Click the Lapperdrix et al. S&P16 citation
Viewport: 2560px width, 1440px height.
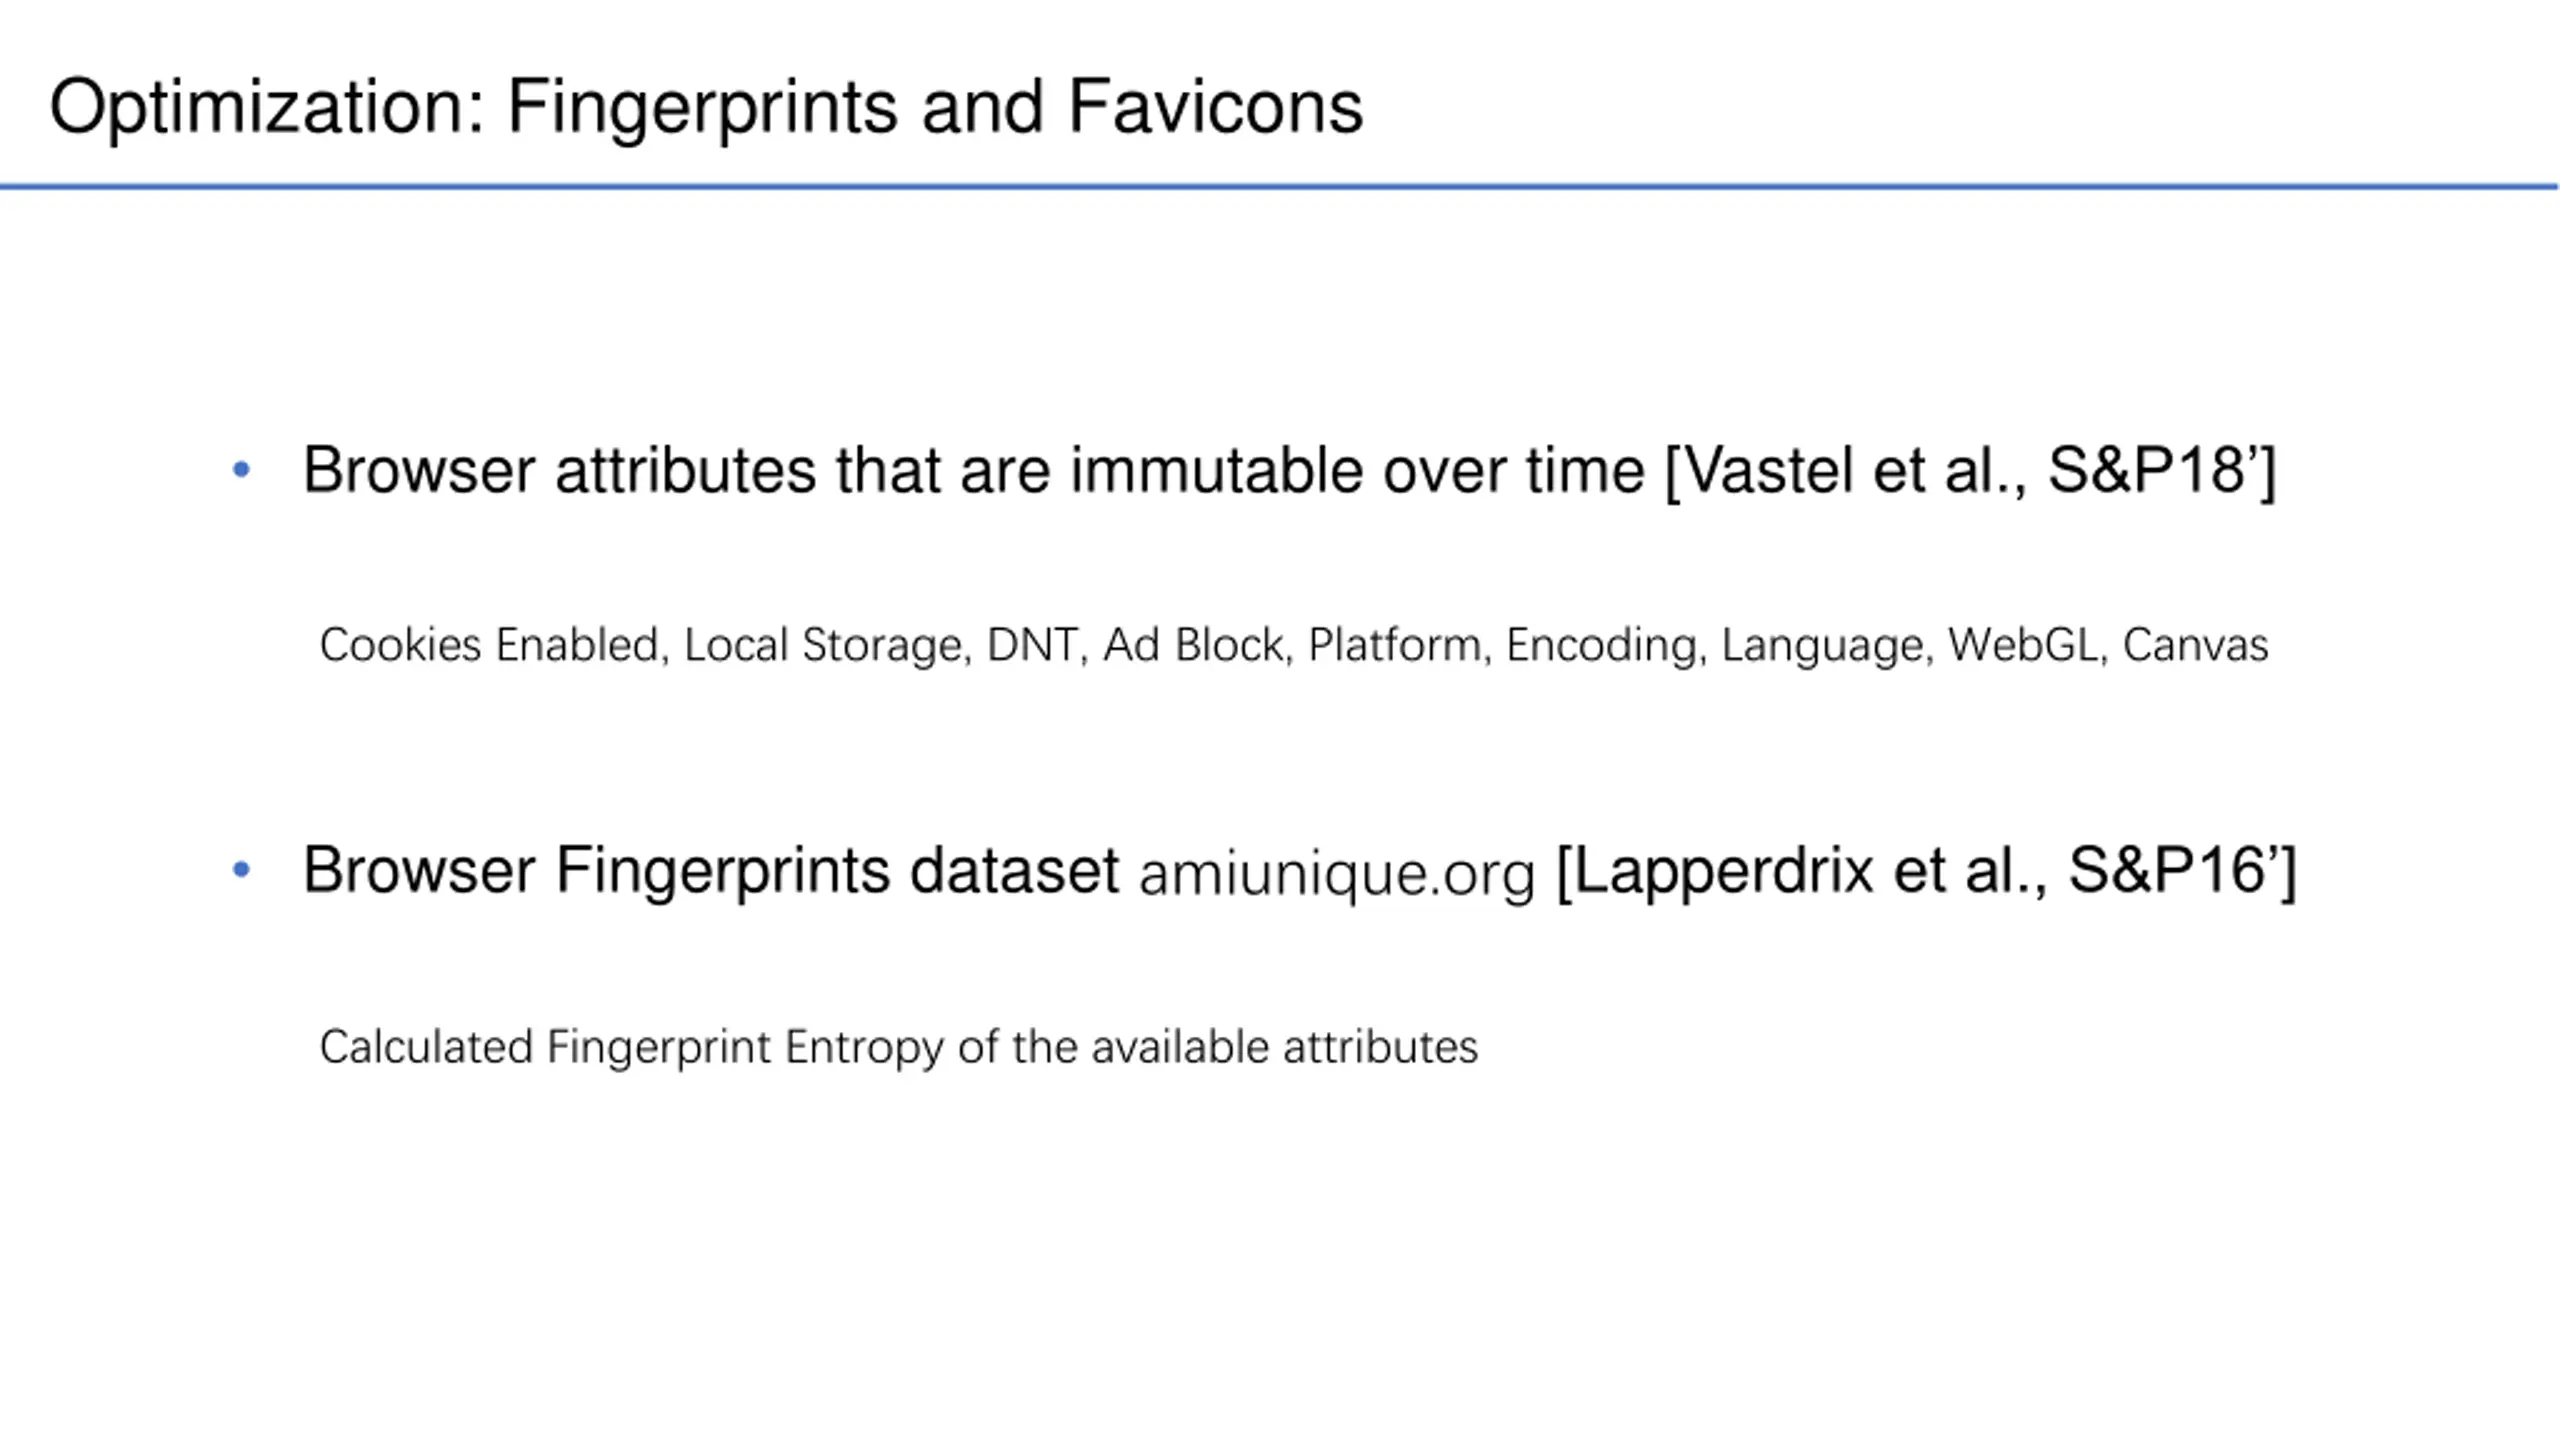1927,871
